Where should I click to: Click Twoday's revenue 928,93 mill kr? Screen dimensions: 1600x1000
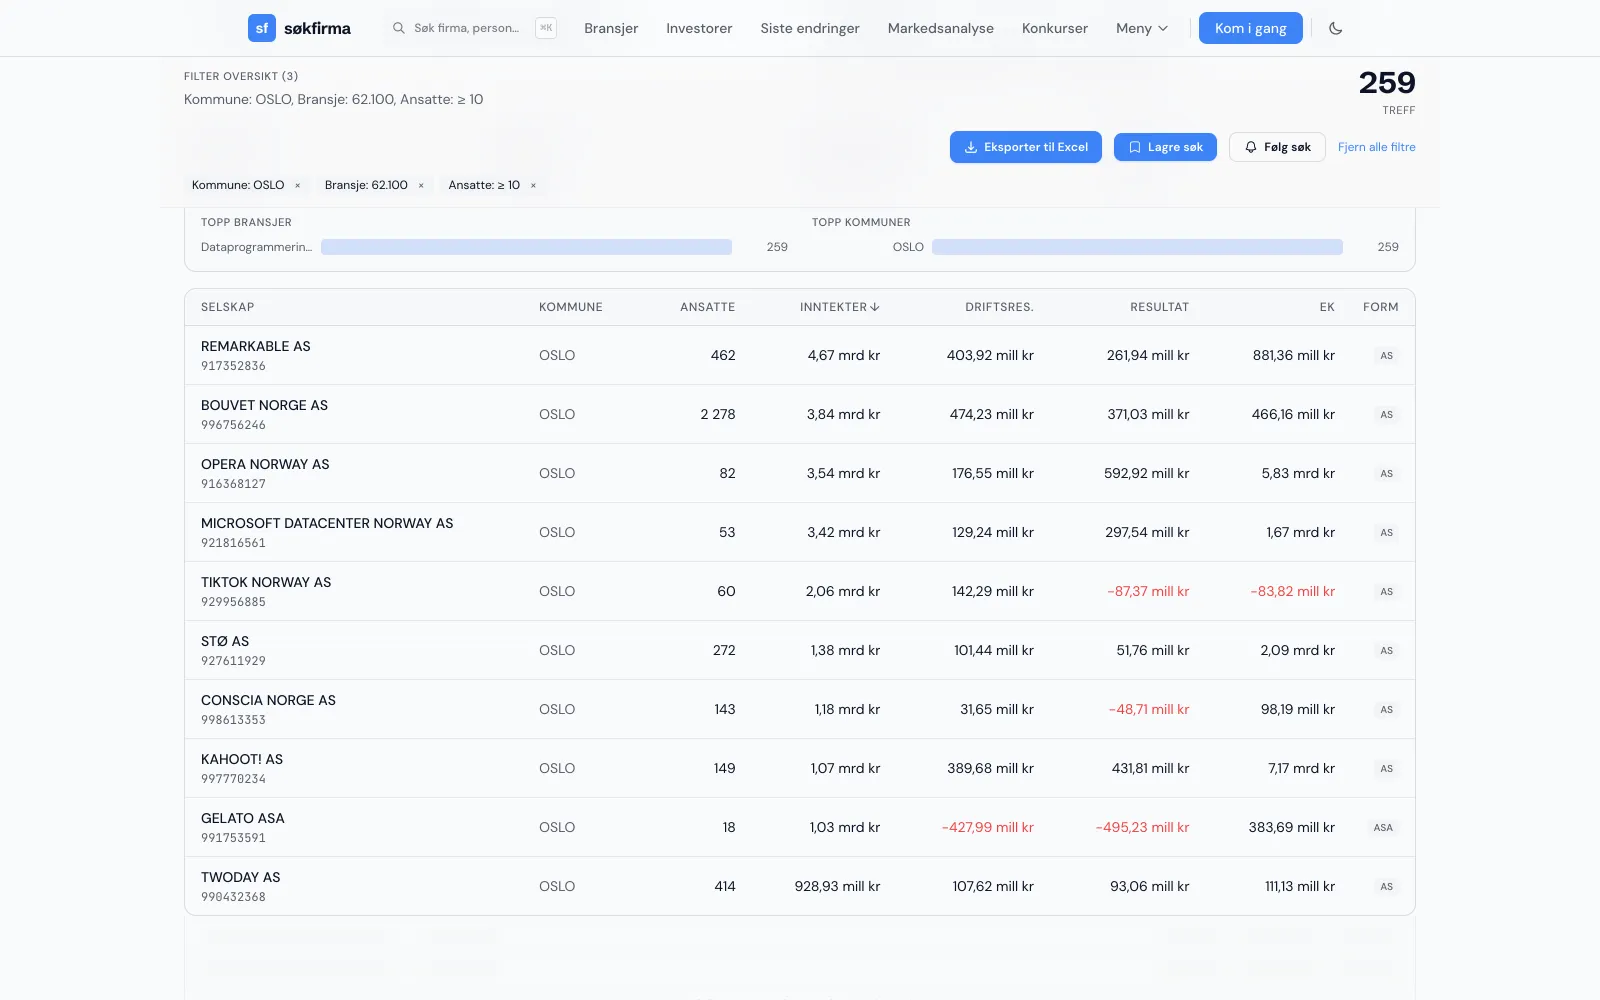pyautogui.click(x=838, y=886)
